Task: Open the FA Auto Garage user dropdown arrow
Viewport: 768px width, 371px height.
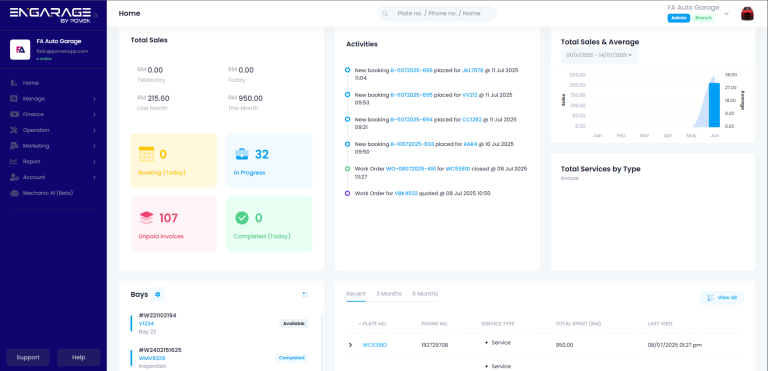Action: point(726,14)
